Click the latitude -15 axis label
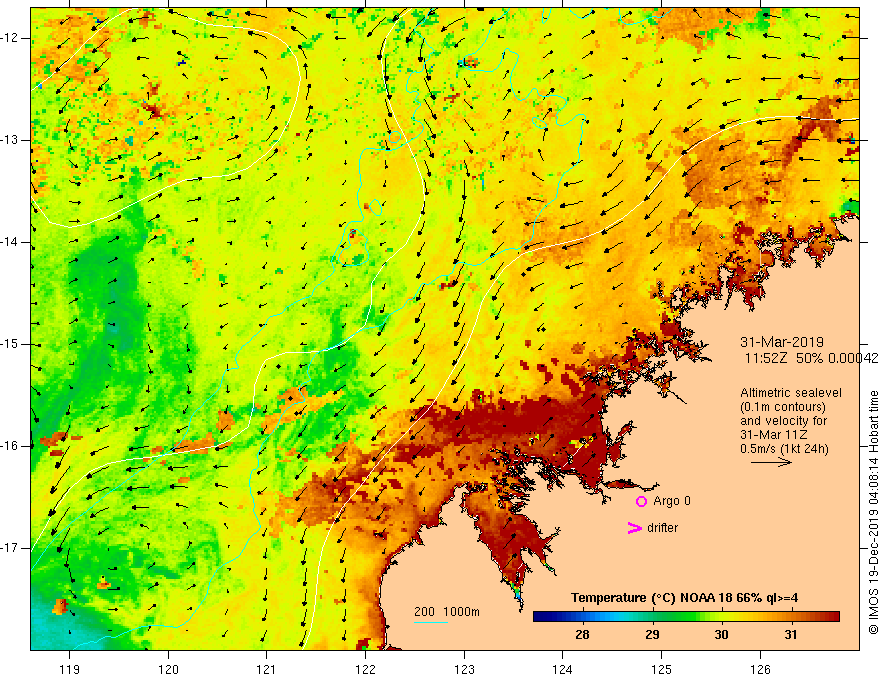 (x=10, y=344)
